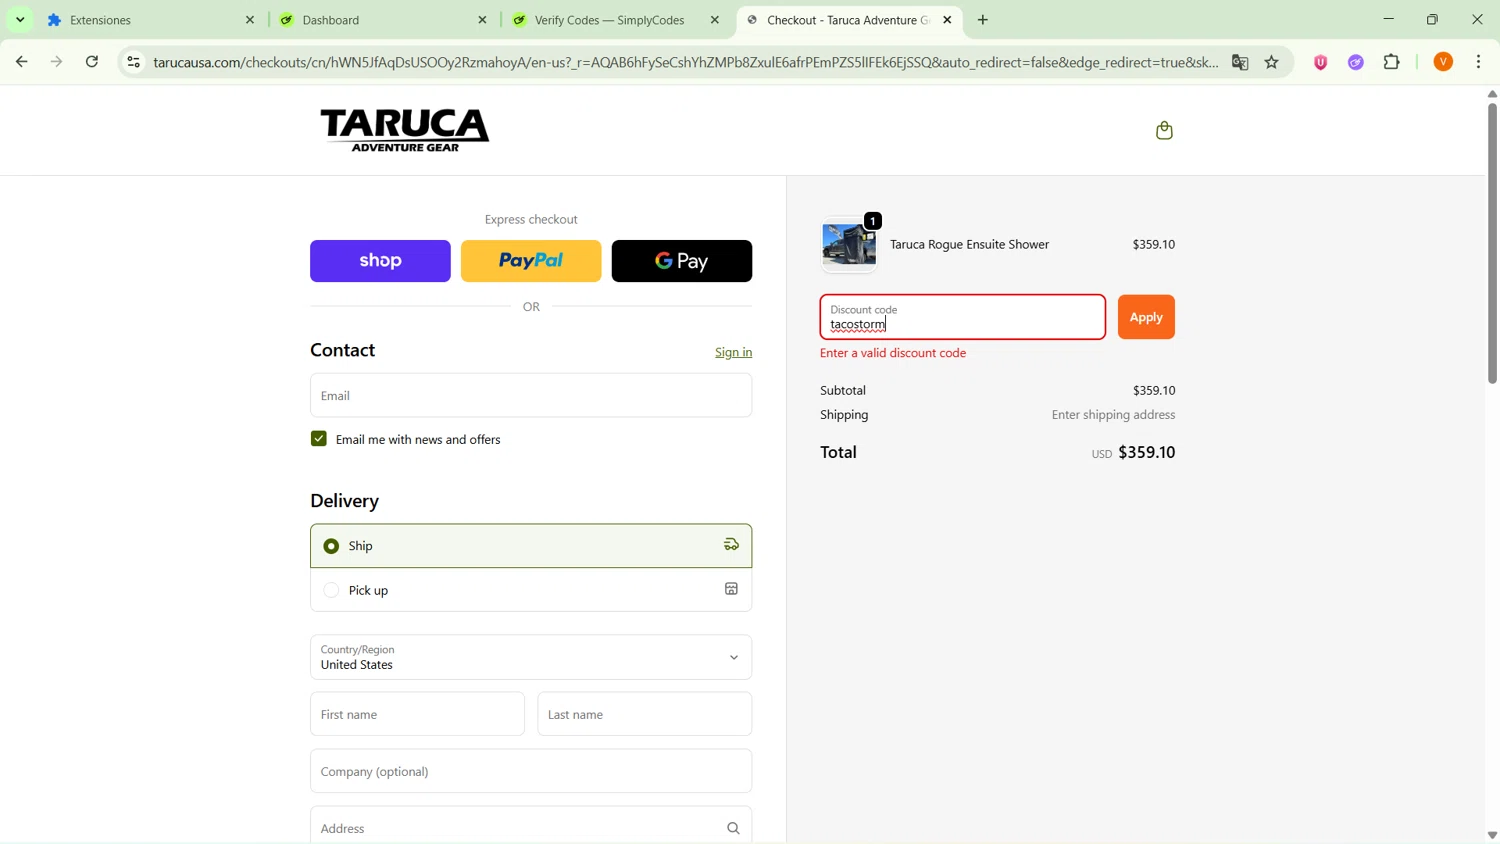Screen dimensions: 1500x844
Task: Focus the Company (optional) field
Action: (x=531, y=771)
